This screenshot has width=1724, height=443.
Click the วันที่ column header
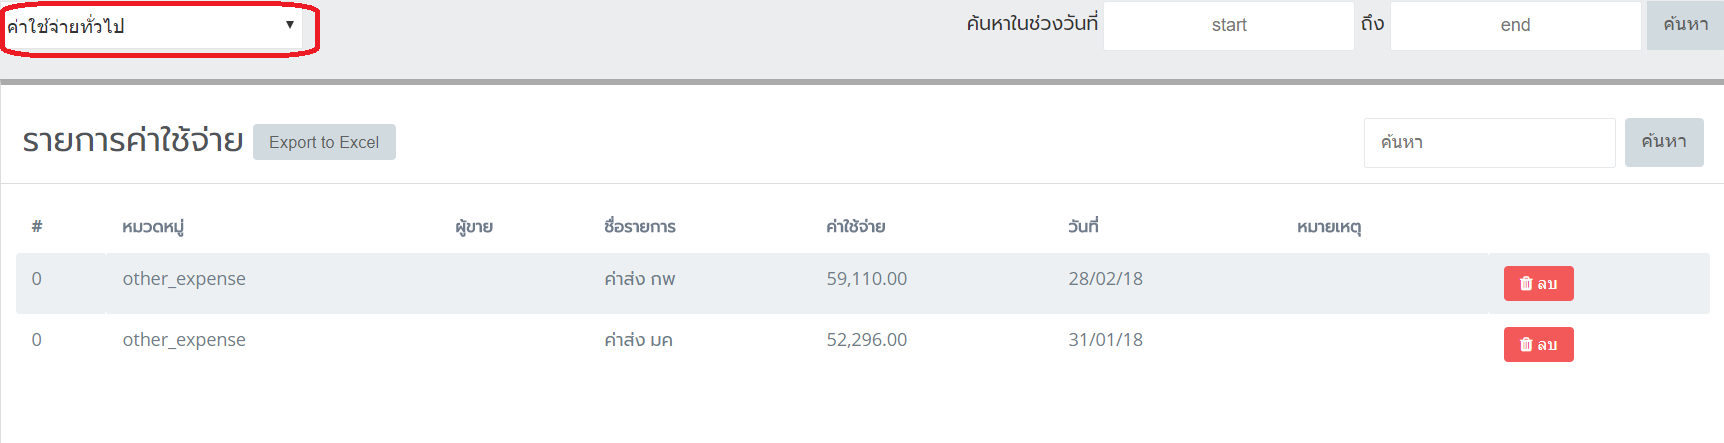click(1083, 227)
